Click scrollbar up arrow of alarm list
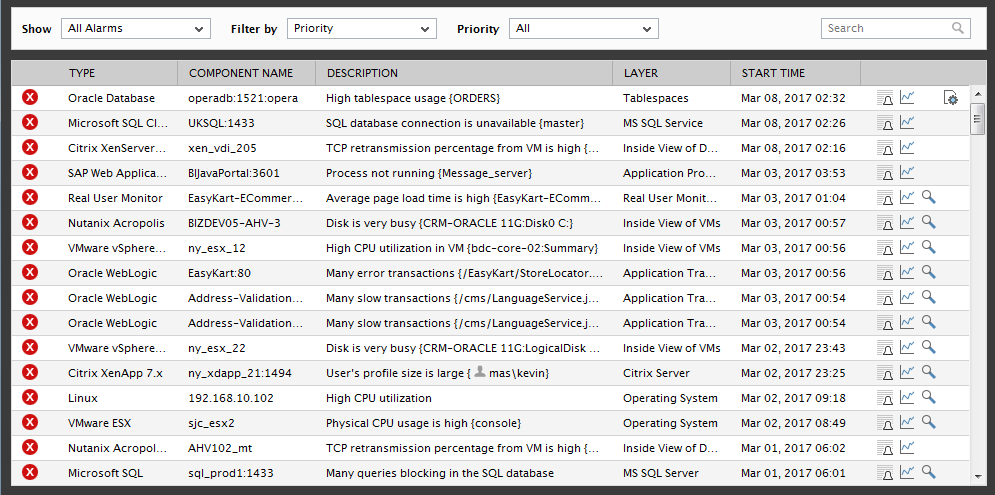 [977, 94]
